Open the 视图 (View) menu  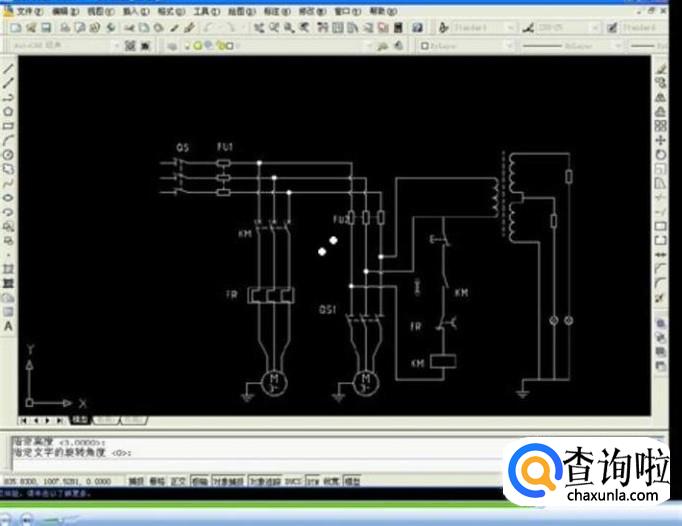pos(101,11)
